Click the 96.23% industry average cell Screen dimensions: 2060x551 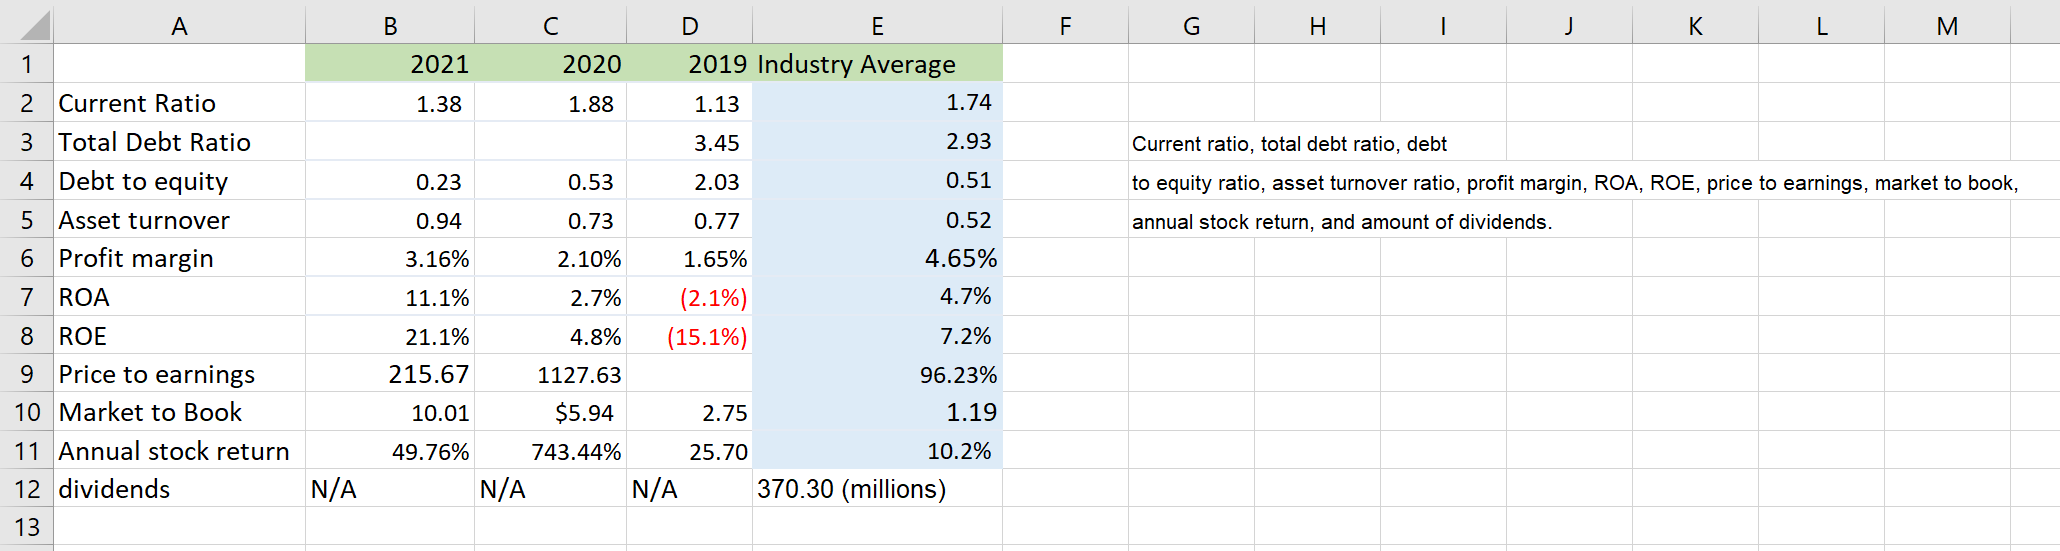[x=877, y=374]
